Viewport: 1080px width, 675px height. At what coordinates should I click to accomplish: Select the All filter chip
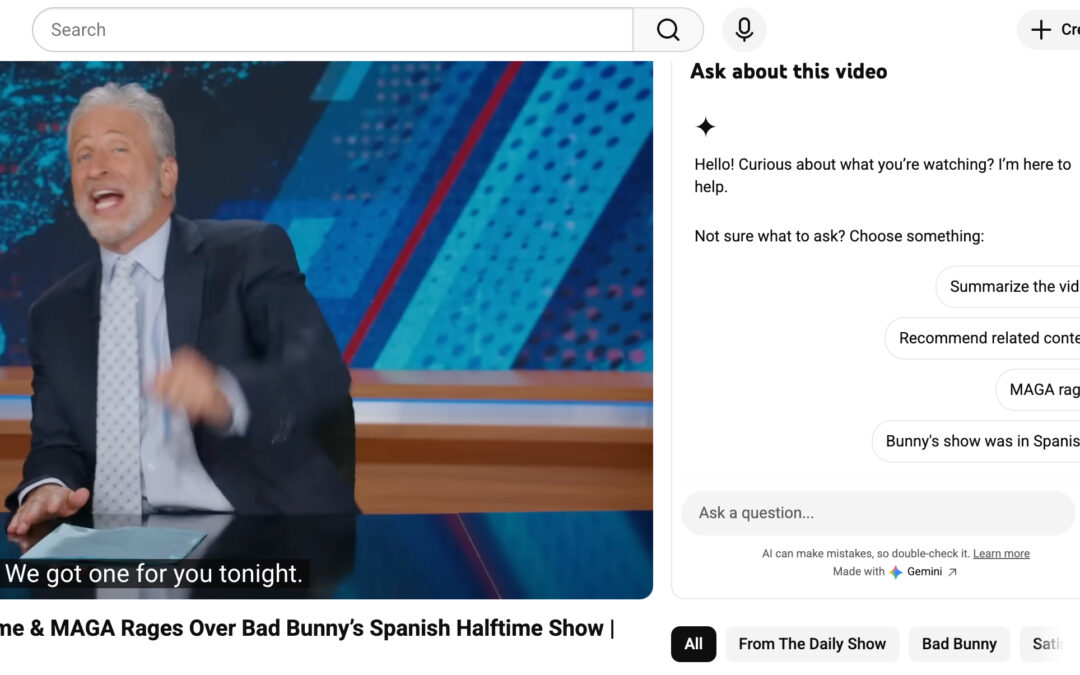click(x=694, y=644)
